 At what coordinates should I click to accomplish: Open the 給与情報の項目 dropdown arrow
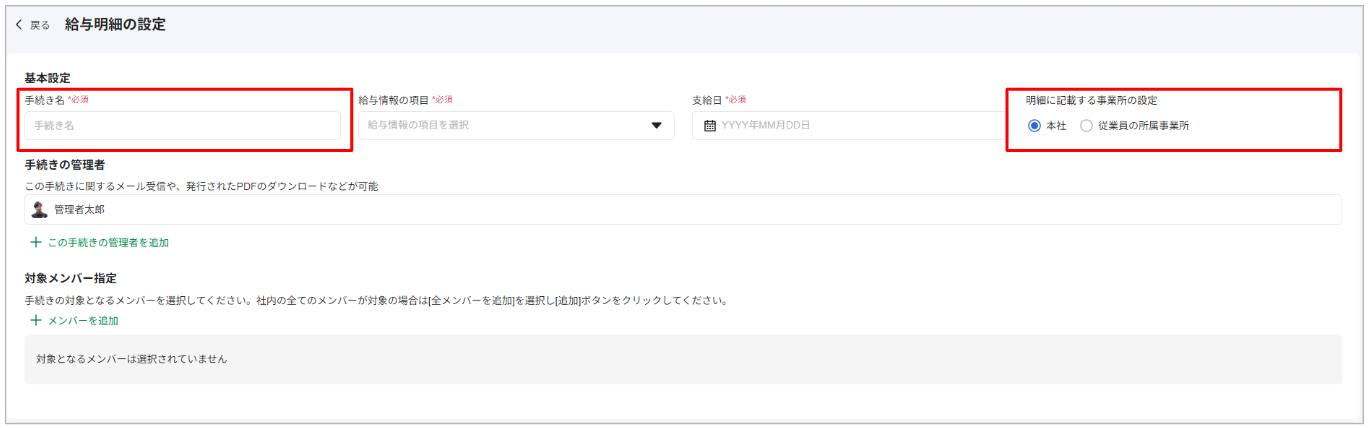point(657,125)
